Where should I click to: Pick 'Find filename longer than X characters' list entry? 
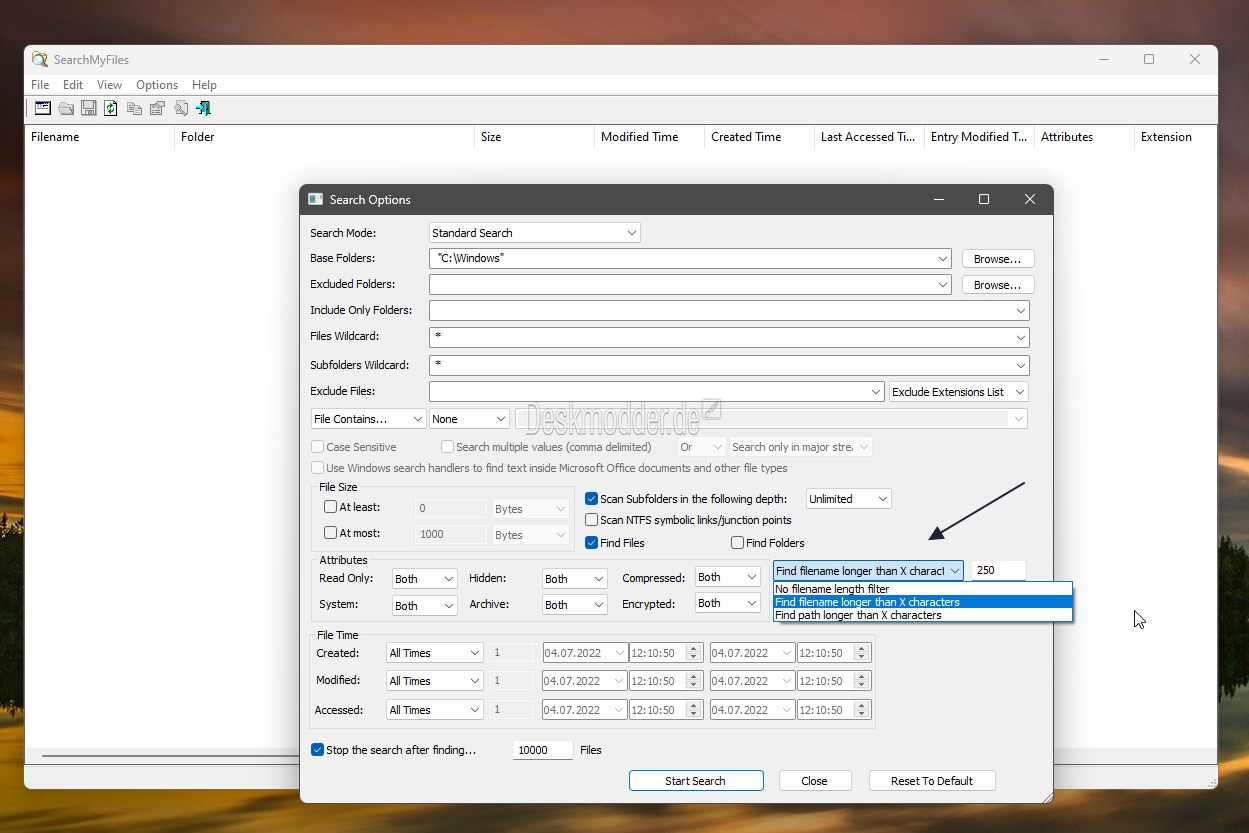pos(922,602)
